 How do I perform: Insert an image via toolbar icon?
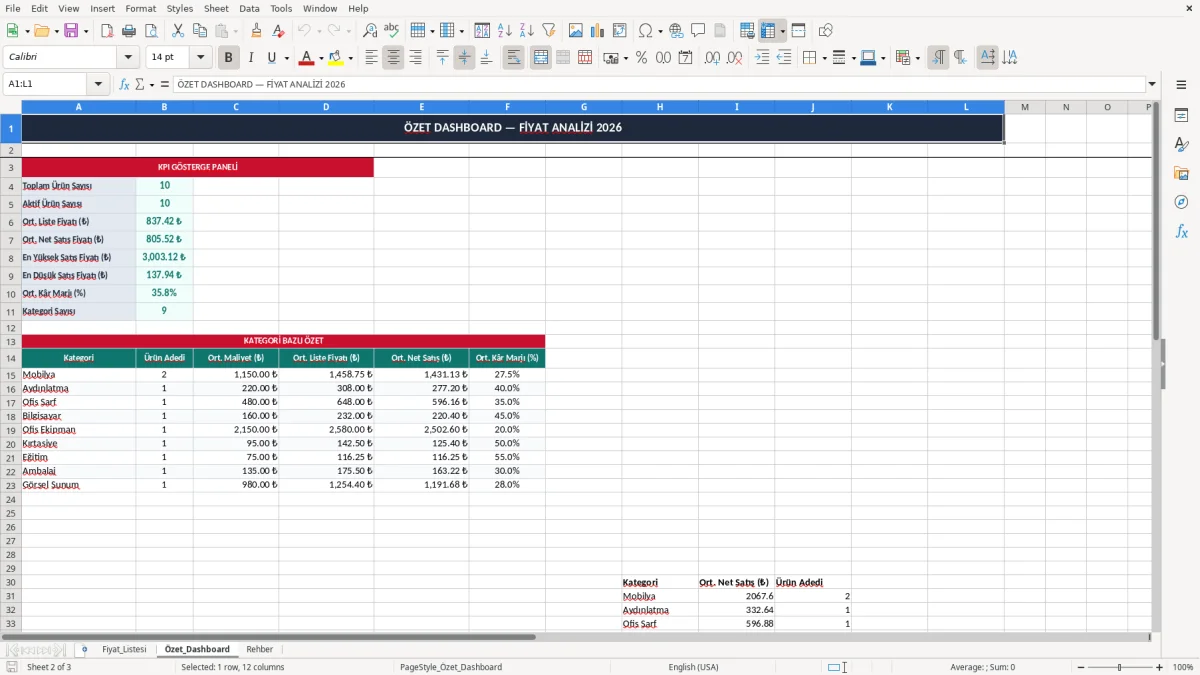tap(576, 31)
